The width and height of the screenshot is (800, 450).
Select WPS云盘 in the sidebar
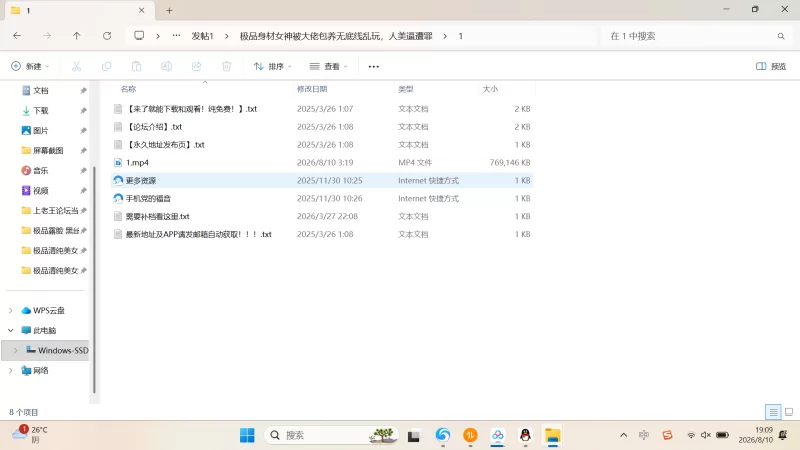[x=48, y=310]
